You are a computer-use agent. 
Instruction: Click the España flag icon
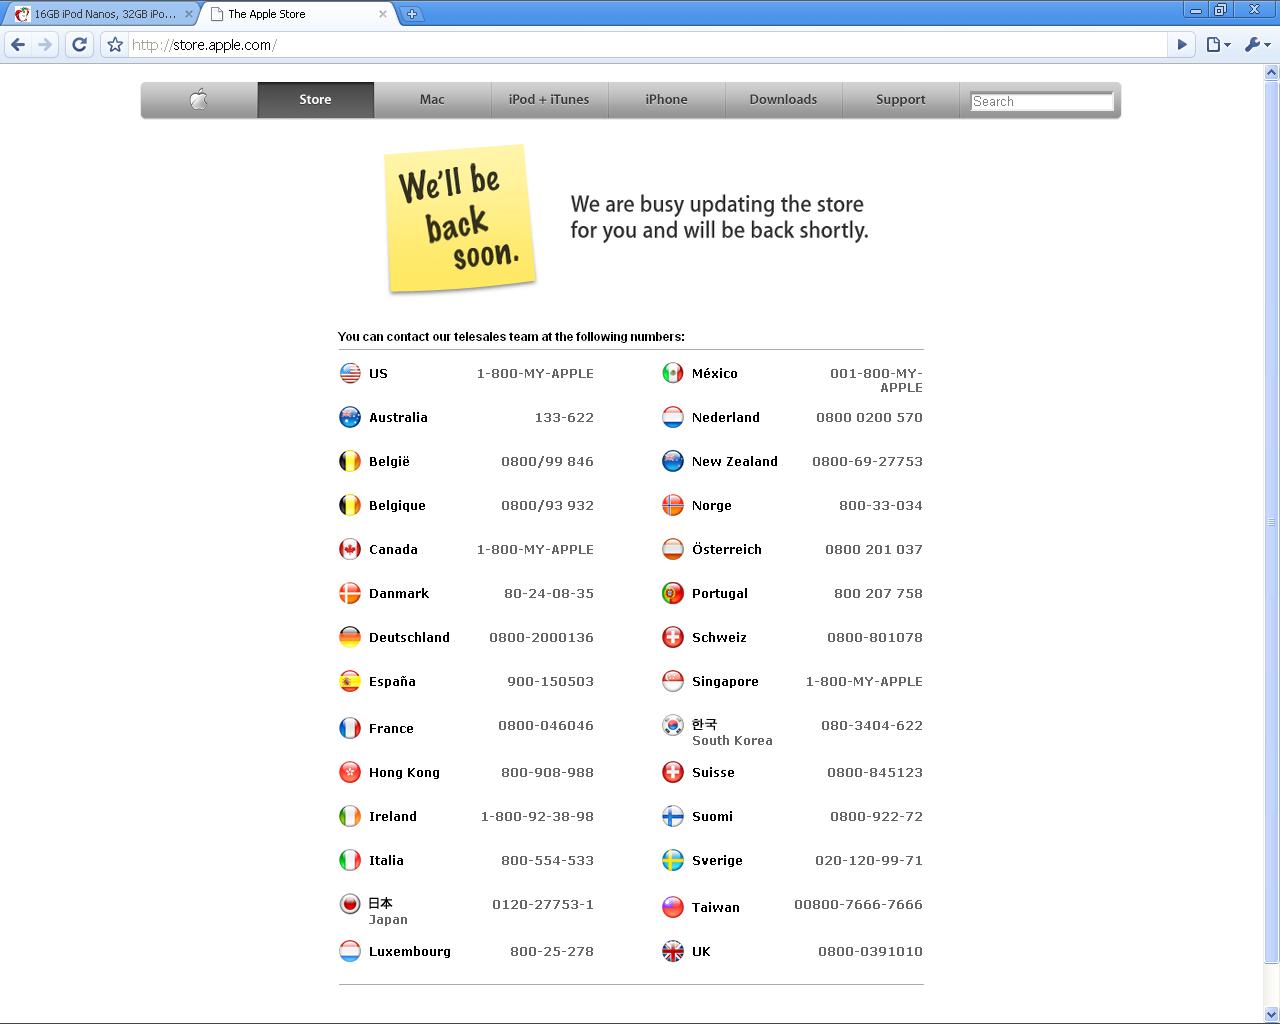coord(350,681)
